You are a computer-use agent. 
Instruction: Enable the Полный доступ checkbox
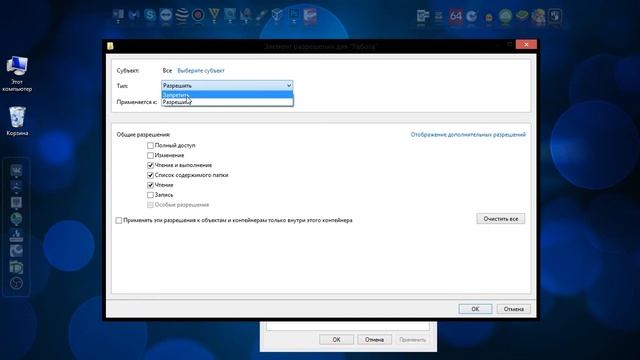click(150, 146)
